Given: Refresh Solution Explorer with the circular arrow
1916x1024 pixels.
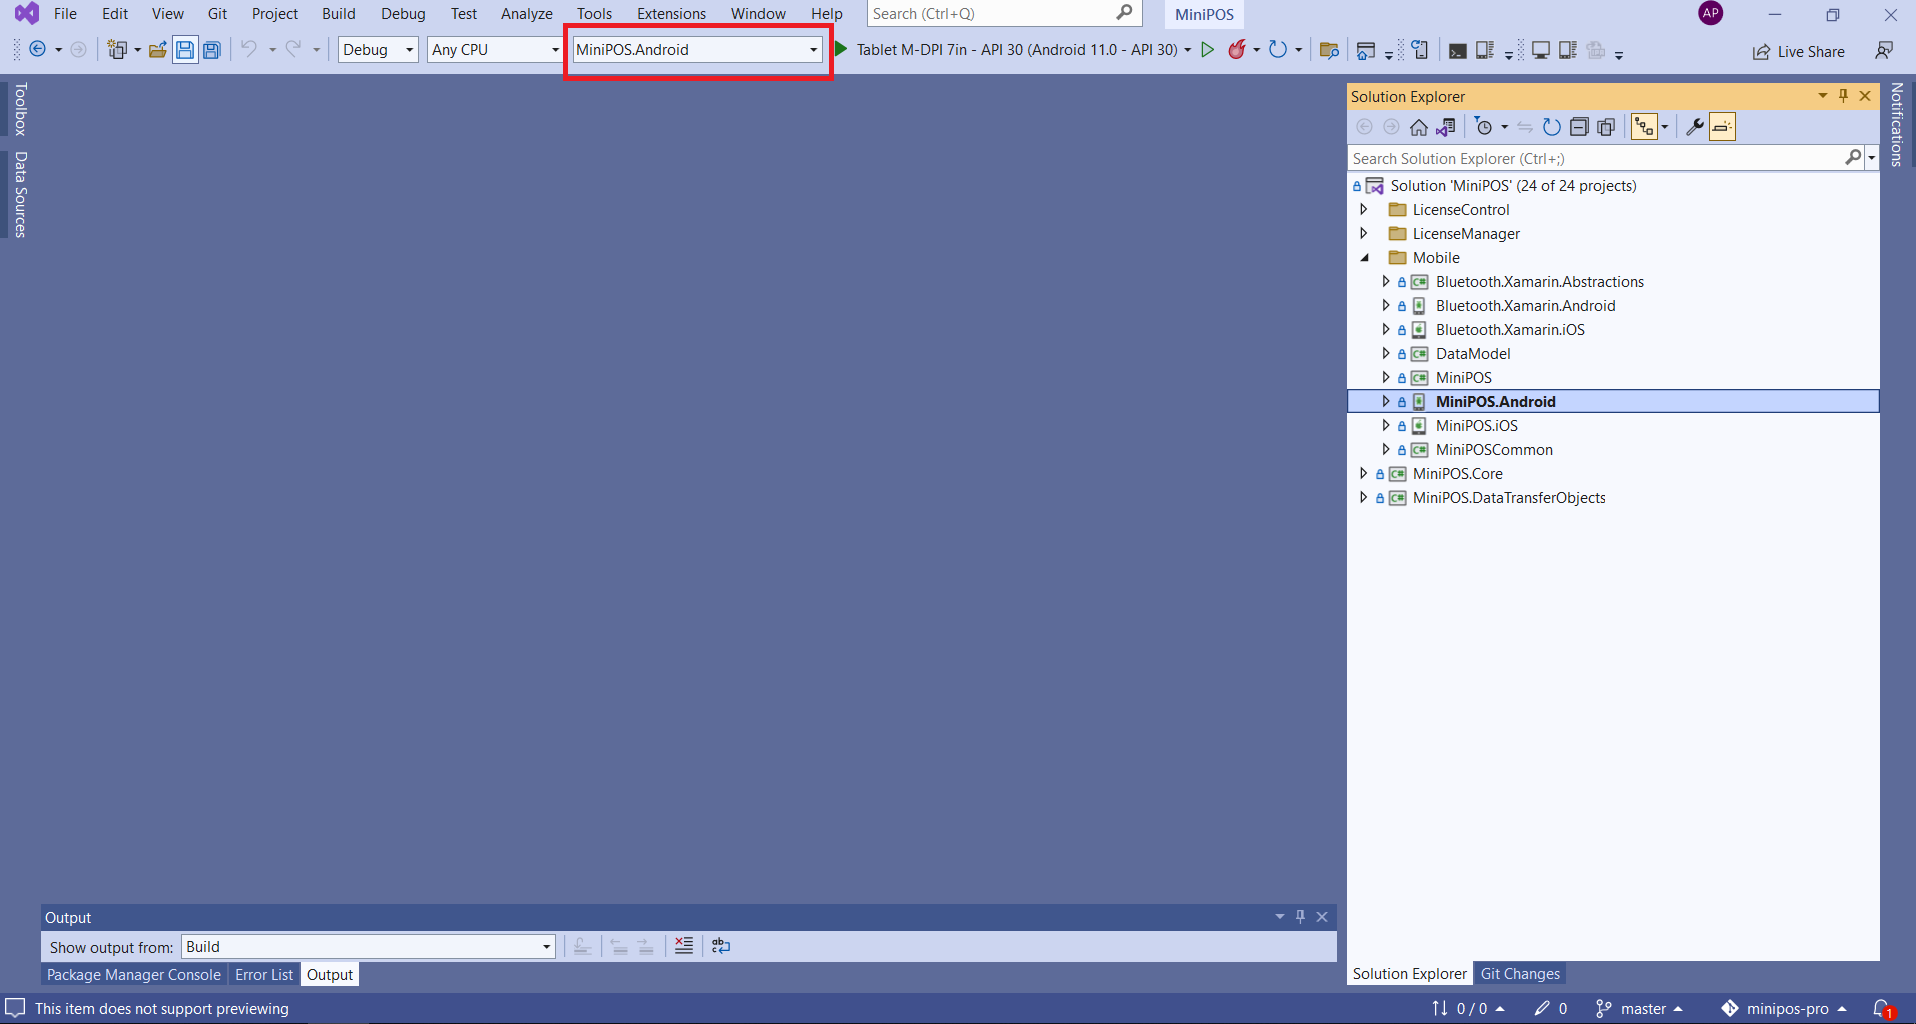Looking at the screenshot, I should (1552, 127).
